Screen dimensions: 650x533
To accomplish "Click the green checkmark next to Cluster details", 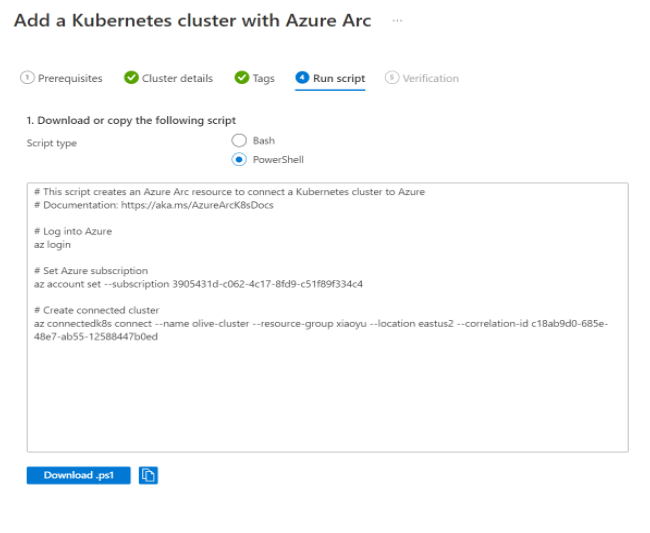I will click(131, 78).
